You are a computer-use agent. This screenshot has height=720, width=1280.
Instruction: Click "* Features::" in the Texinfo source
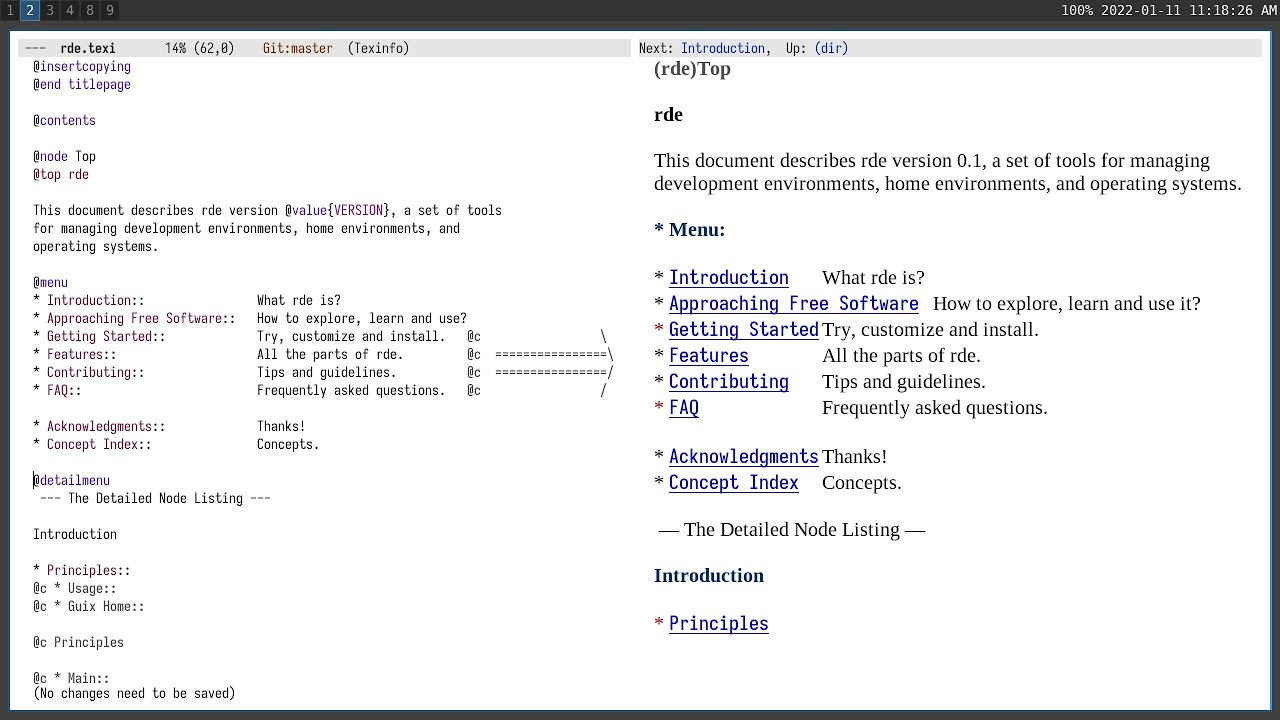tap(75, 355)
